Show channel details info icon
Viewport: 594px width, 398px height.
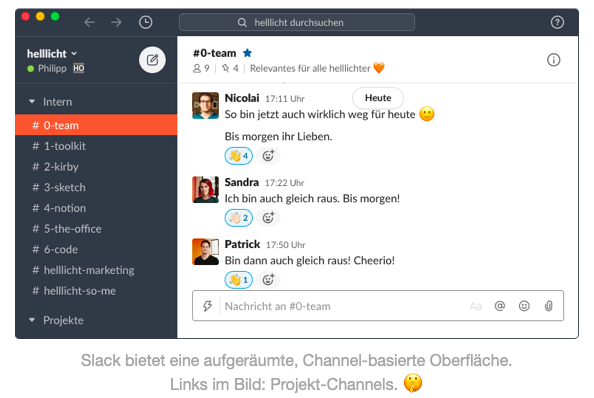[553, 60]
